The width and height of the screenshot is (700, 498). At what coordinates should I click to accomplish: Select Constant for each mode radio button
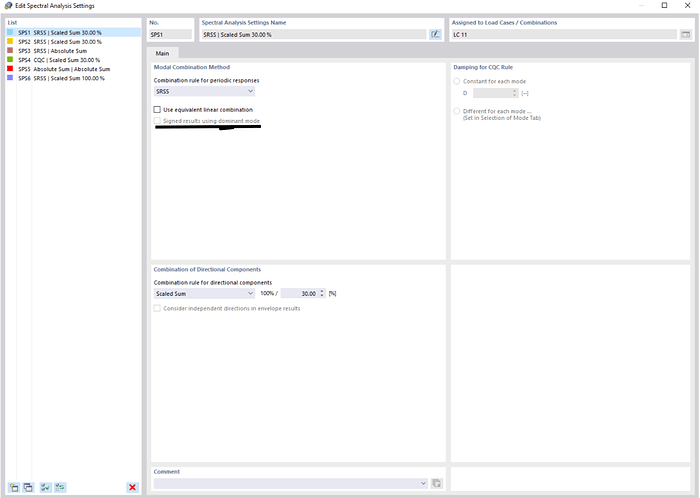[458, 80]
